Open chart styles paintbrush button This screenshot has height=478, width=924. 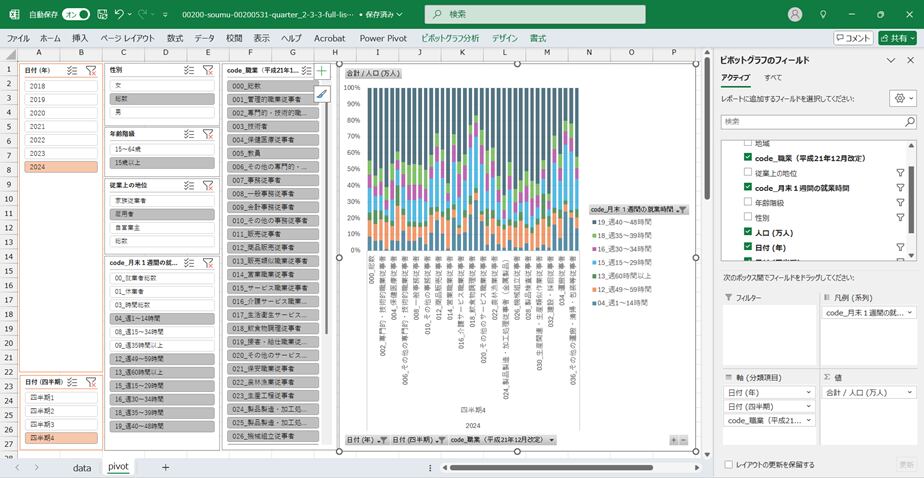322,93
